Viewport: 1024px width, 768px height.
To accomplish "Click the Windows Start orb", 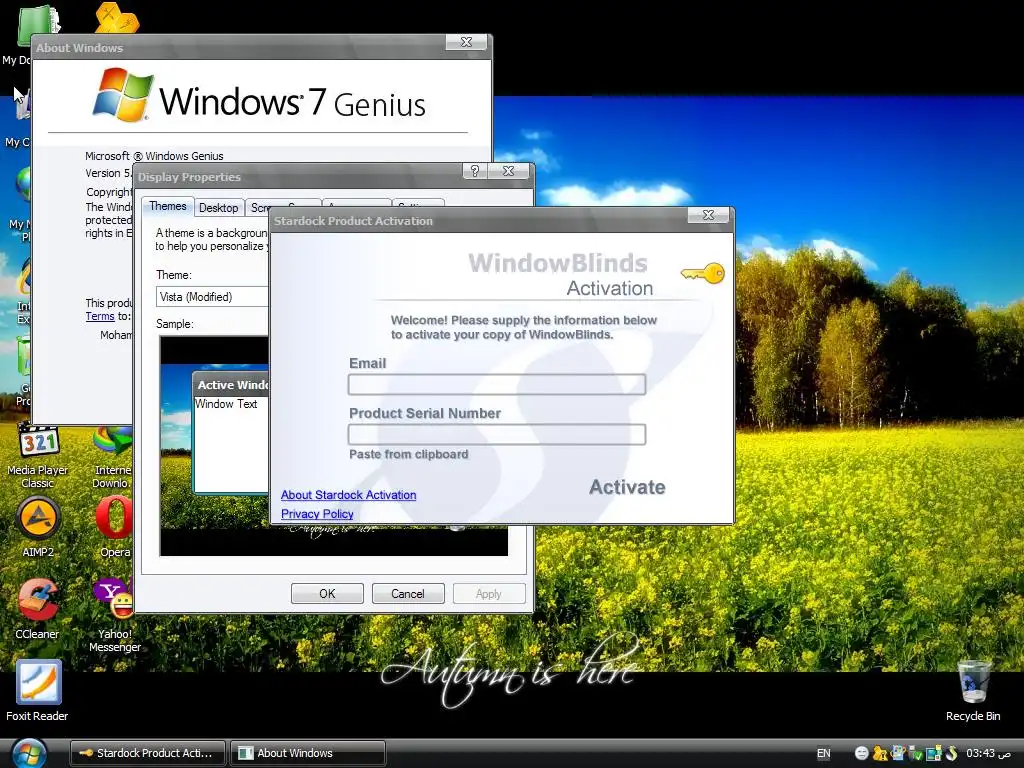I will point(29,753).
